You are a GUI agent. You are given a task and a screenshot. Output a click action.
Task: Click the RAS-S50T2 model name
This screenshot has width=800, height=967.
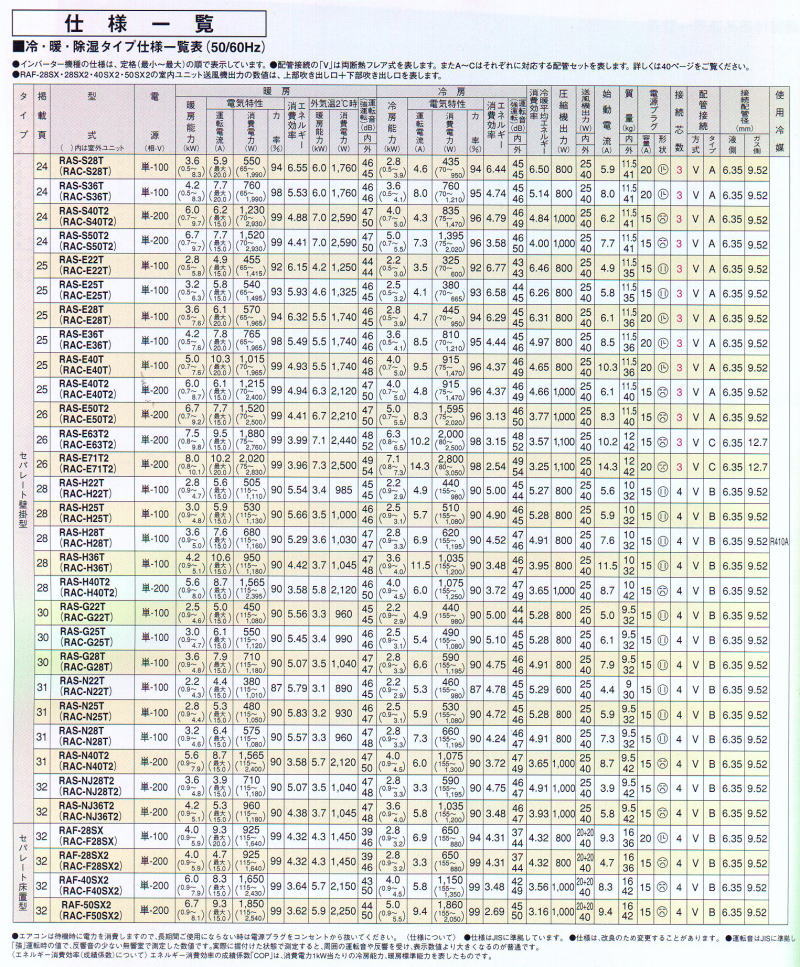[84, 236]
